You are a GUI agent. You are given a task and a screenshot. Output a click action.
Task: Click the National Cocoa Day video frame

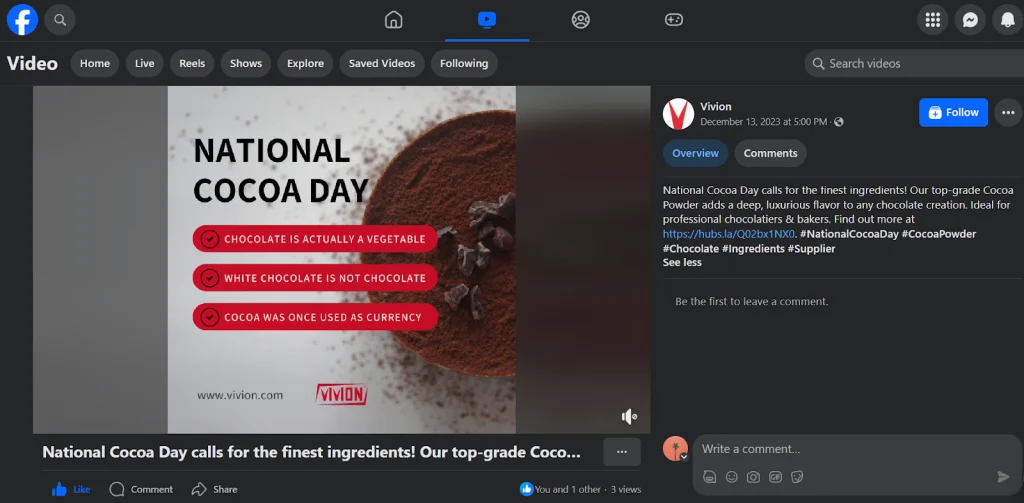pyautogui.click(x=342, y=259)
